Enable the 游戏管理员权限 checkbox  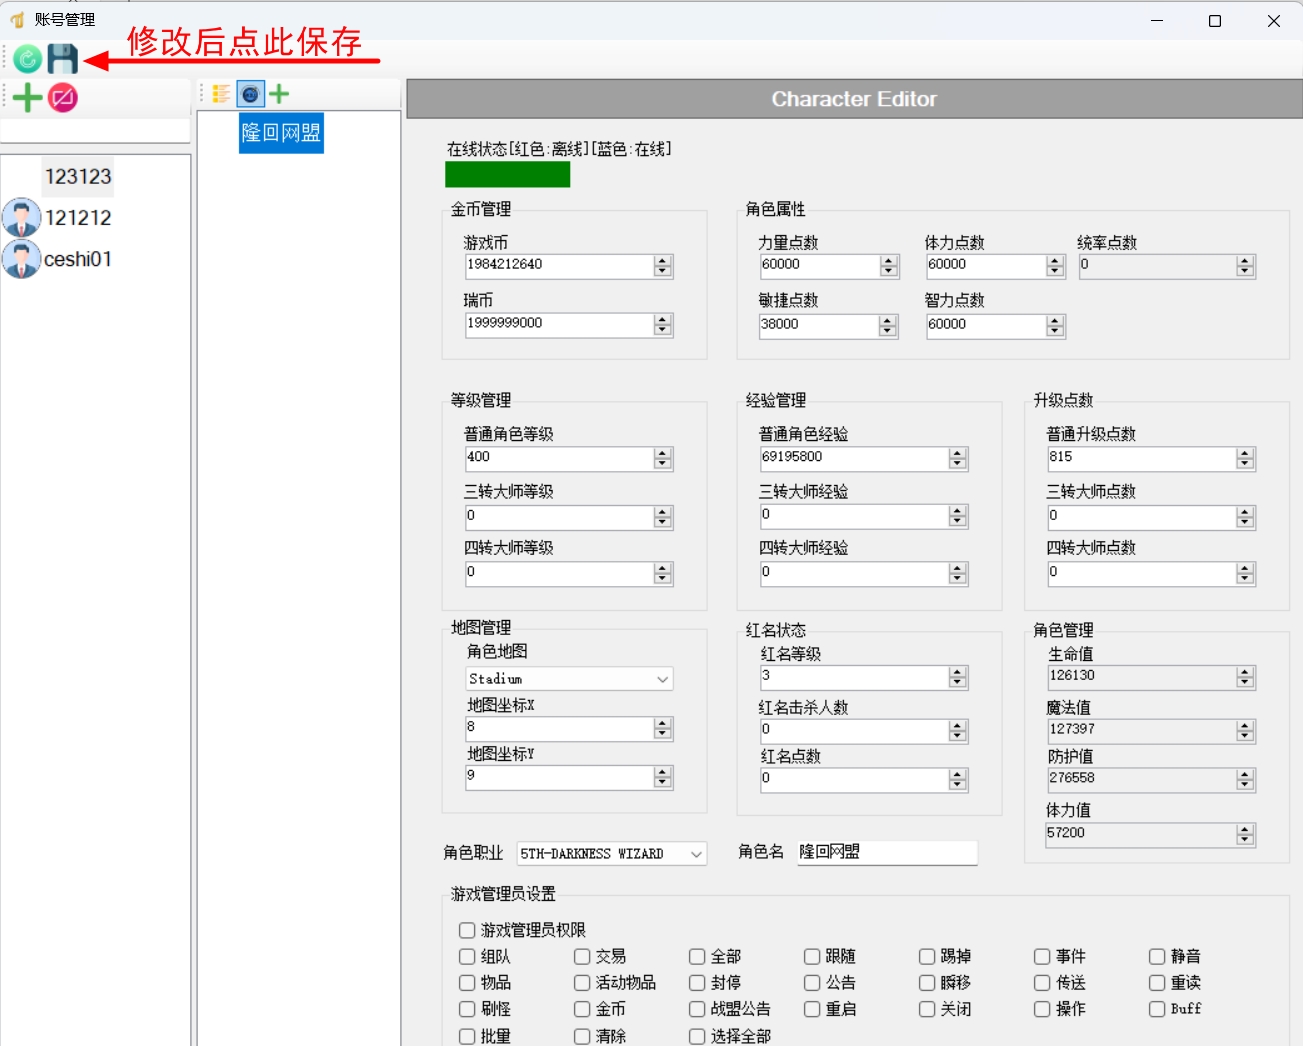coord(467,931)
